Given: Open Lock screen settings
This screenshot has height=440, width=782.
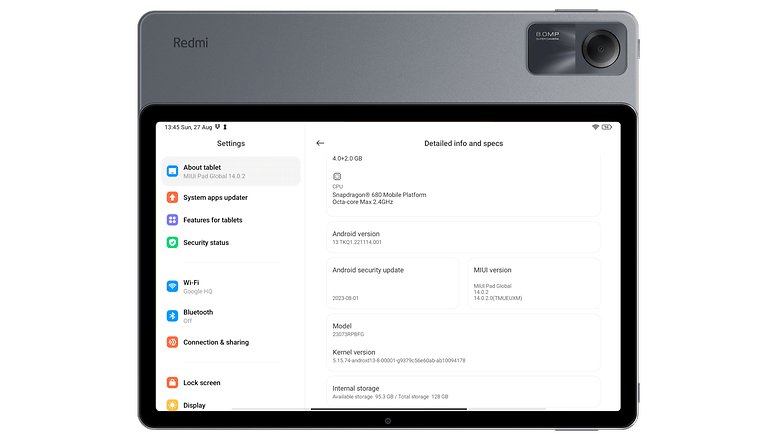Looking at the screenshot, I should tap(231, 383).
